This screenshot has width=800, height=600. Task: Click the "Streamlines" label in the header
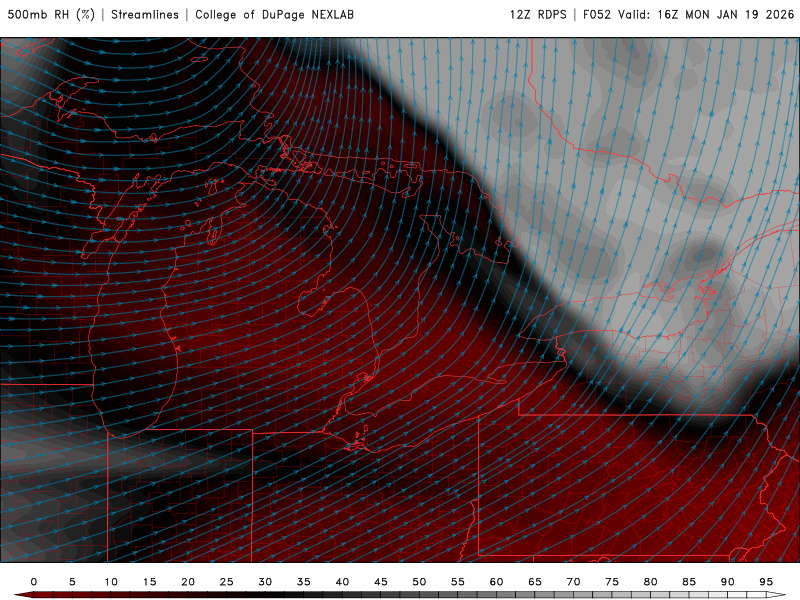coord(145,15)
